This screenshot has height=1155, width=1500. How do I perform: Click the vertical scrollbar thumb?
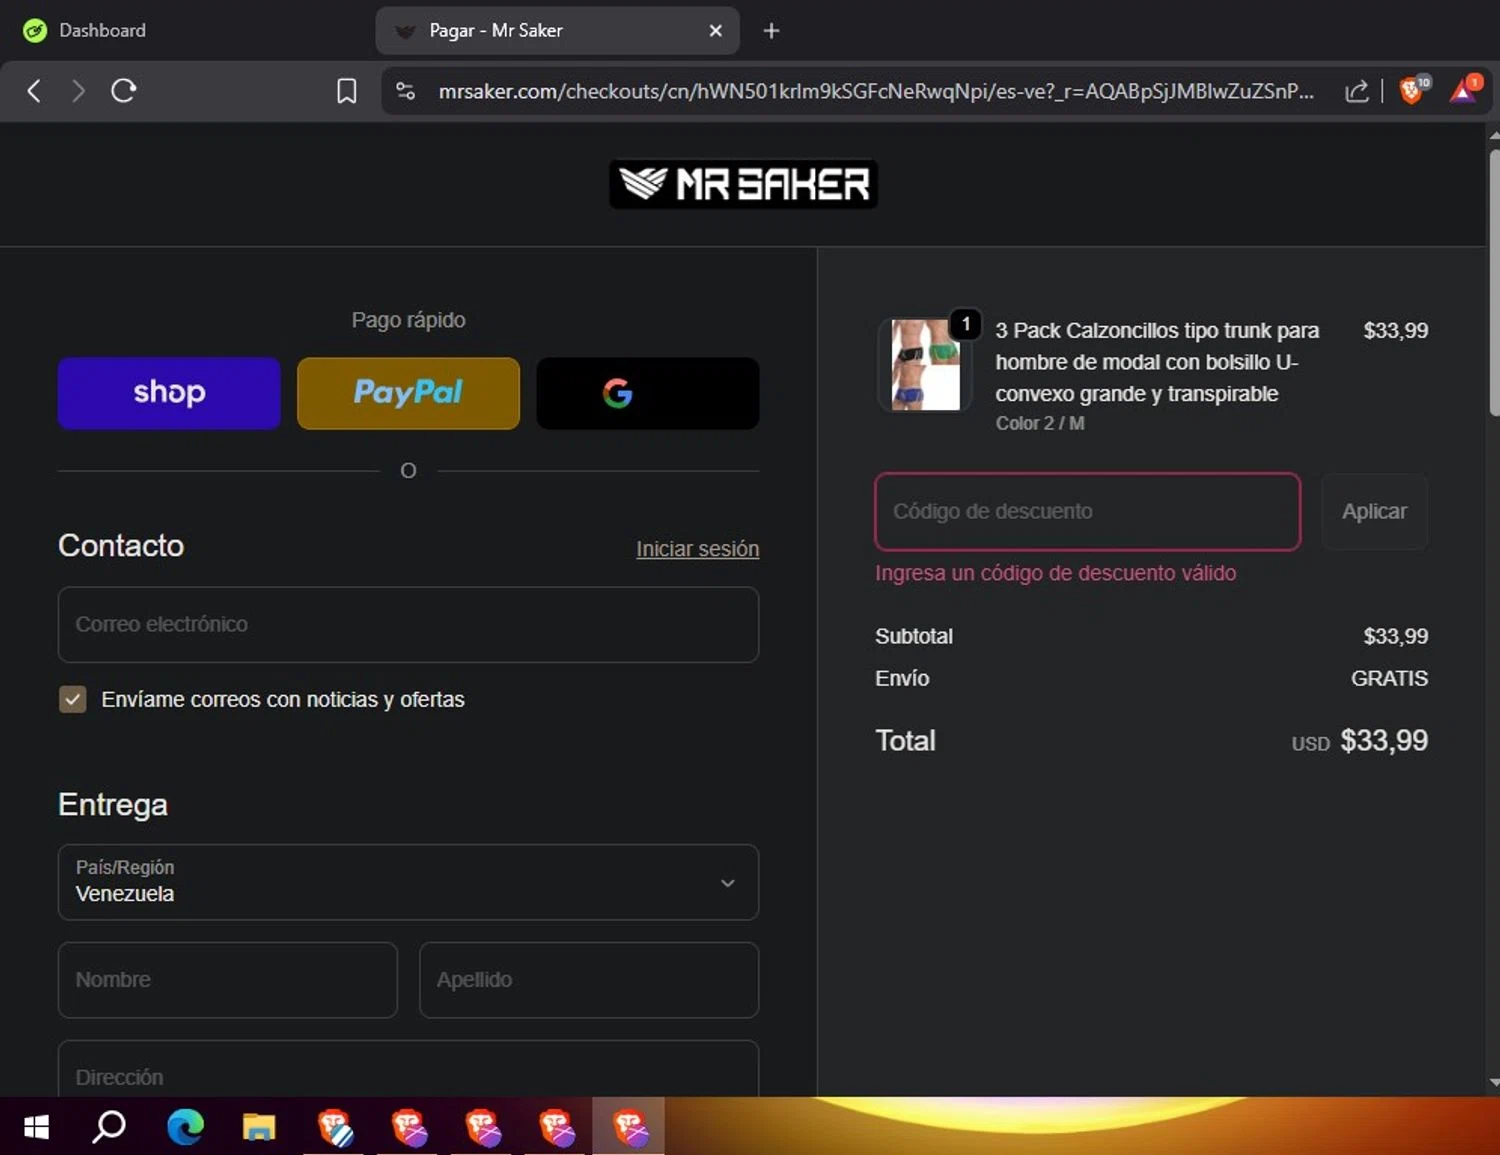click(x=1494, y=282)
